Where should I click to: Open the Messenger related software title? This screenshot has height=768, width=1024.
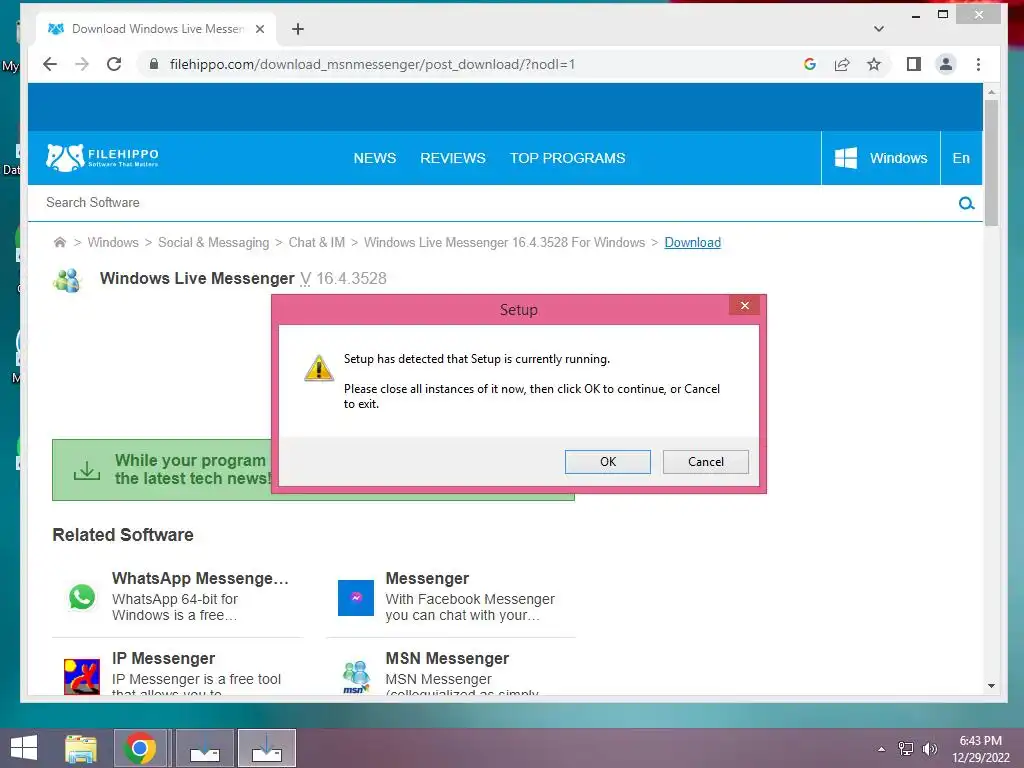tap(427, 579)
